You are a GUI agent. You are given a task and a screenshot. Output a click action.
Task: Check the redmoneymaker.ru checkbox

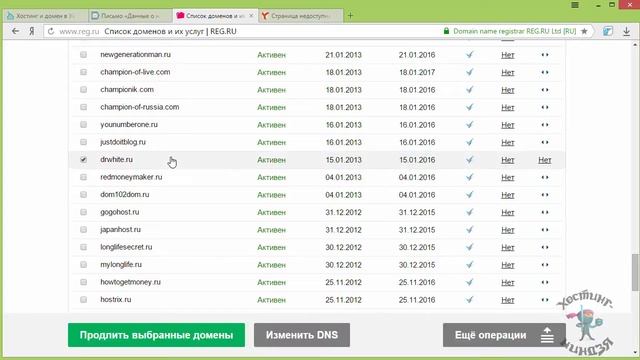83,177
